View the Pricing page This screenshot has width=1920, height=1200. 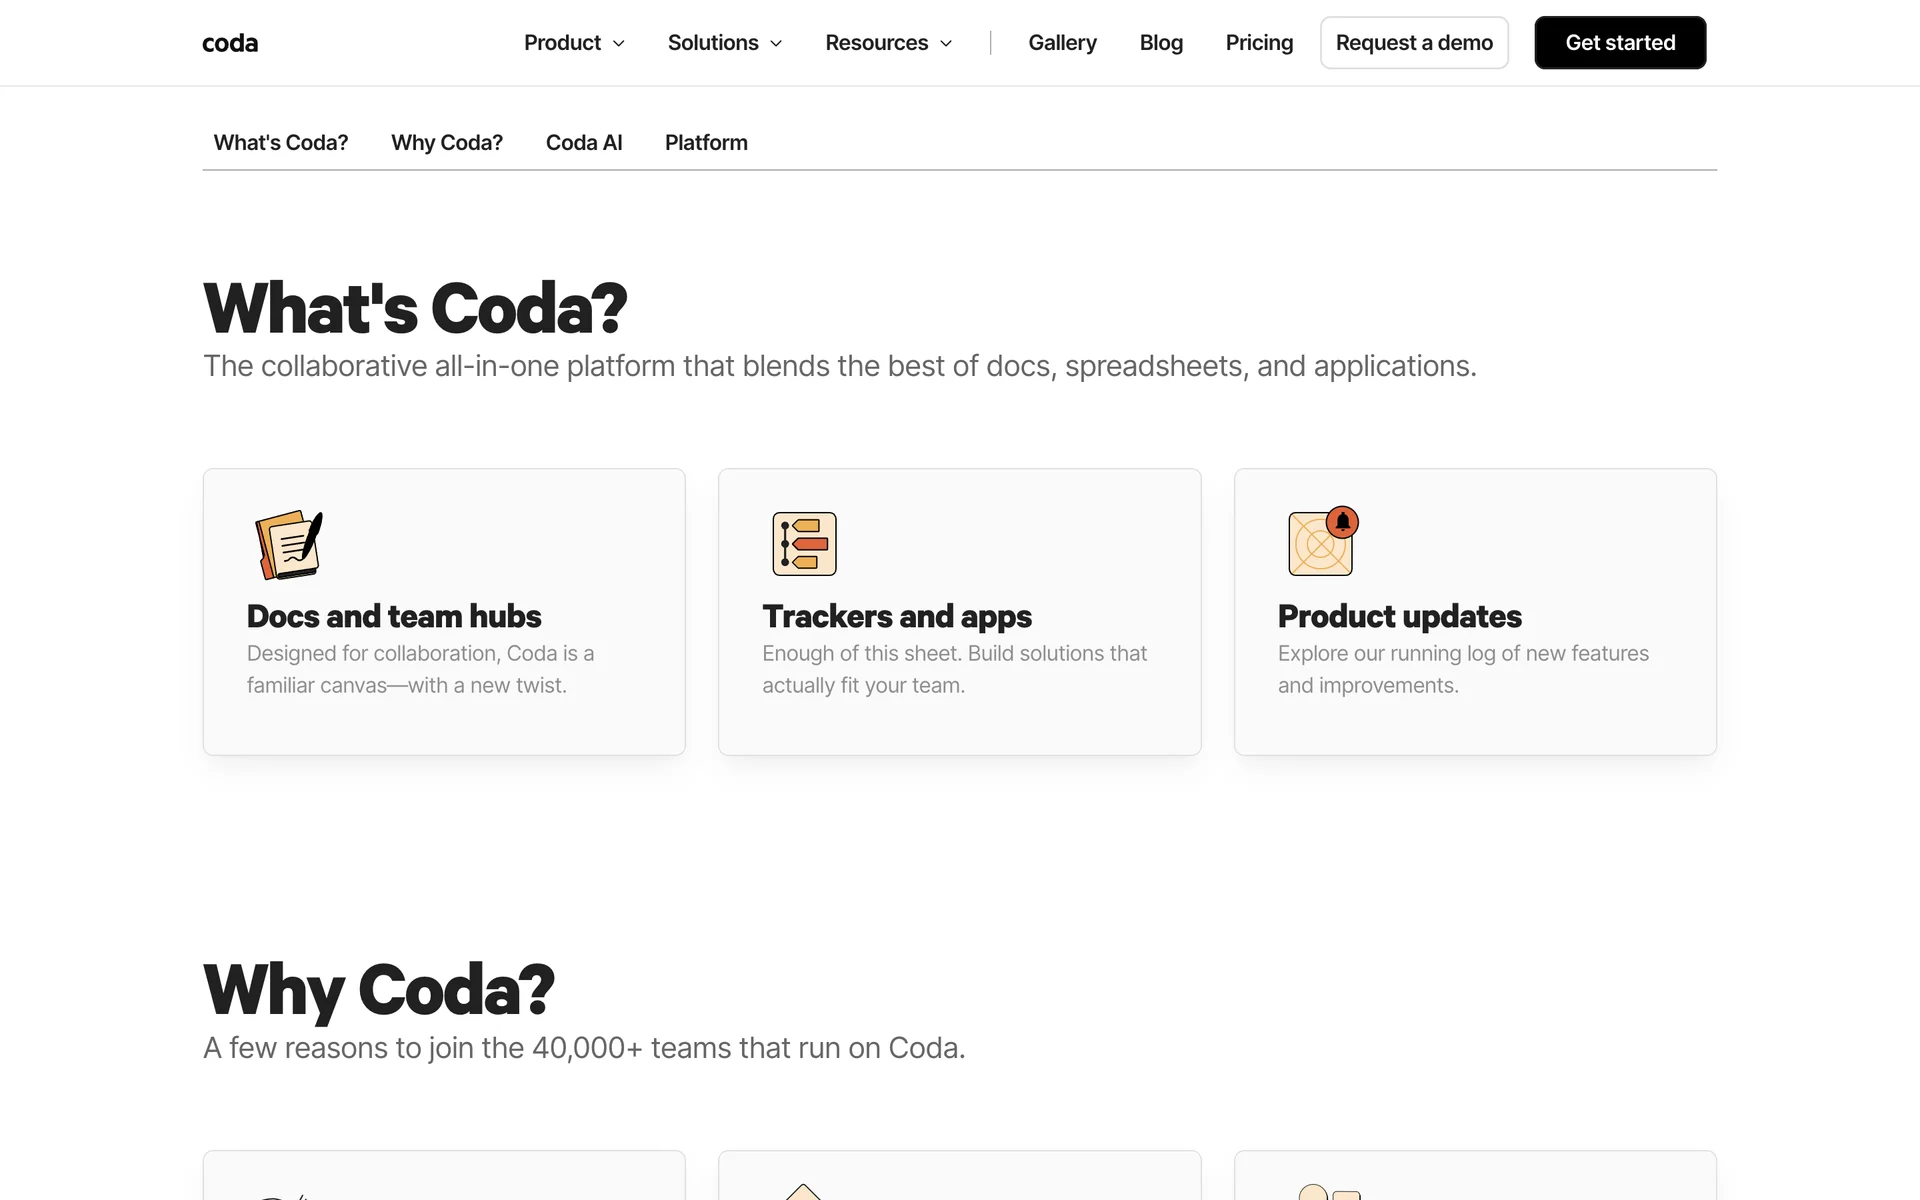point(1259,43)
